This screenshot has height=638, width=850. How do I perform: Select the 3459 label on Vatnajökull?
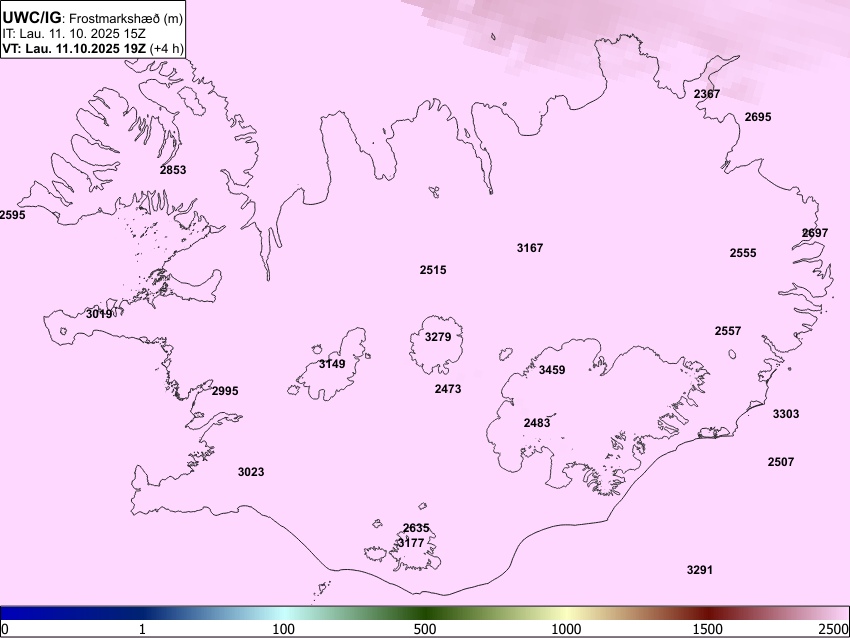point(552,370)
